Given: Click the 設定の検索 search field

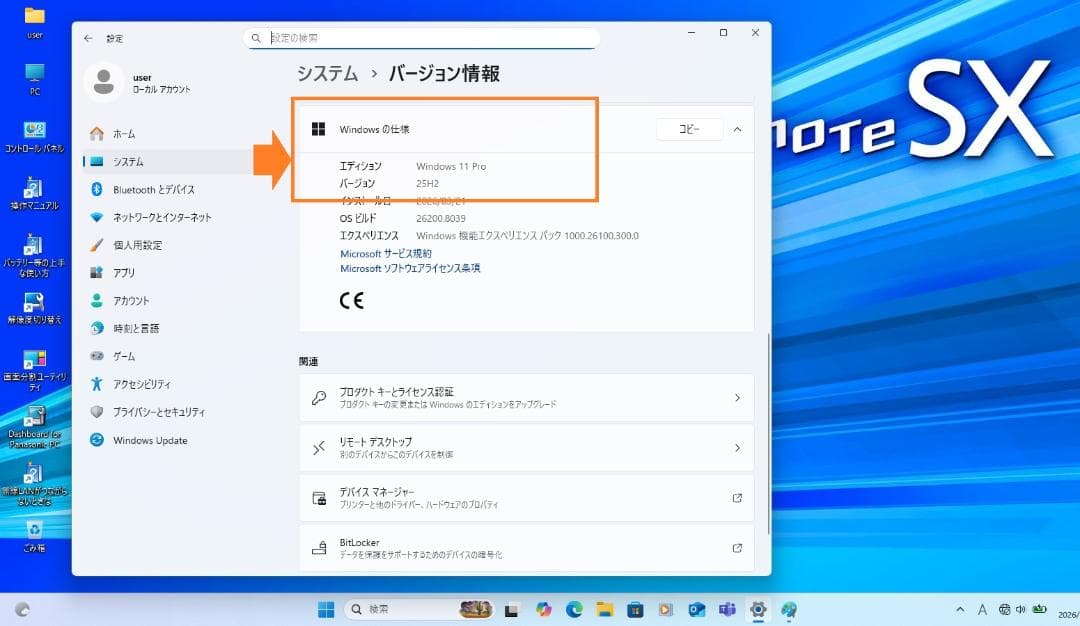Looking at the screenshot, I should (422, 38).
